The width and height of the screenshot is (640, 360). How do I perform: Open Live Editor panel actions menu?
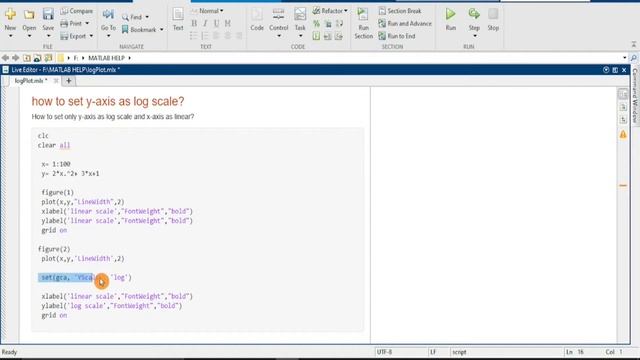click(x=606, y=70)
